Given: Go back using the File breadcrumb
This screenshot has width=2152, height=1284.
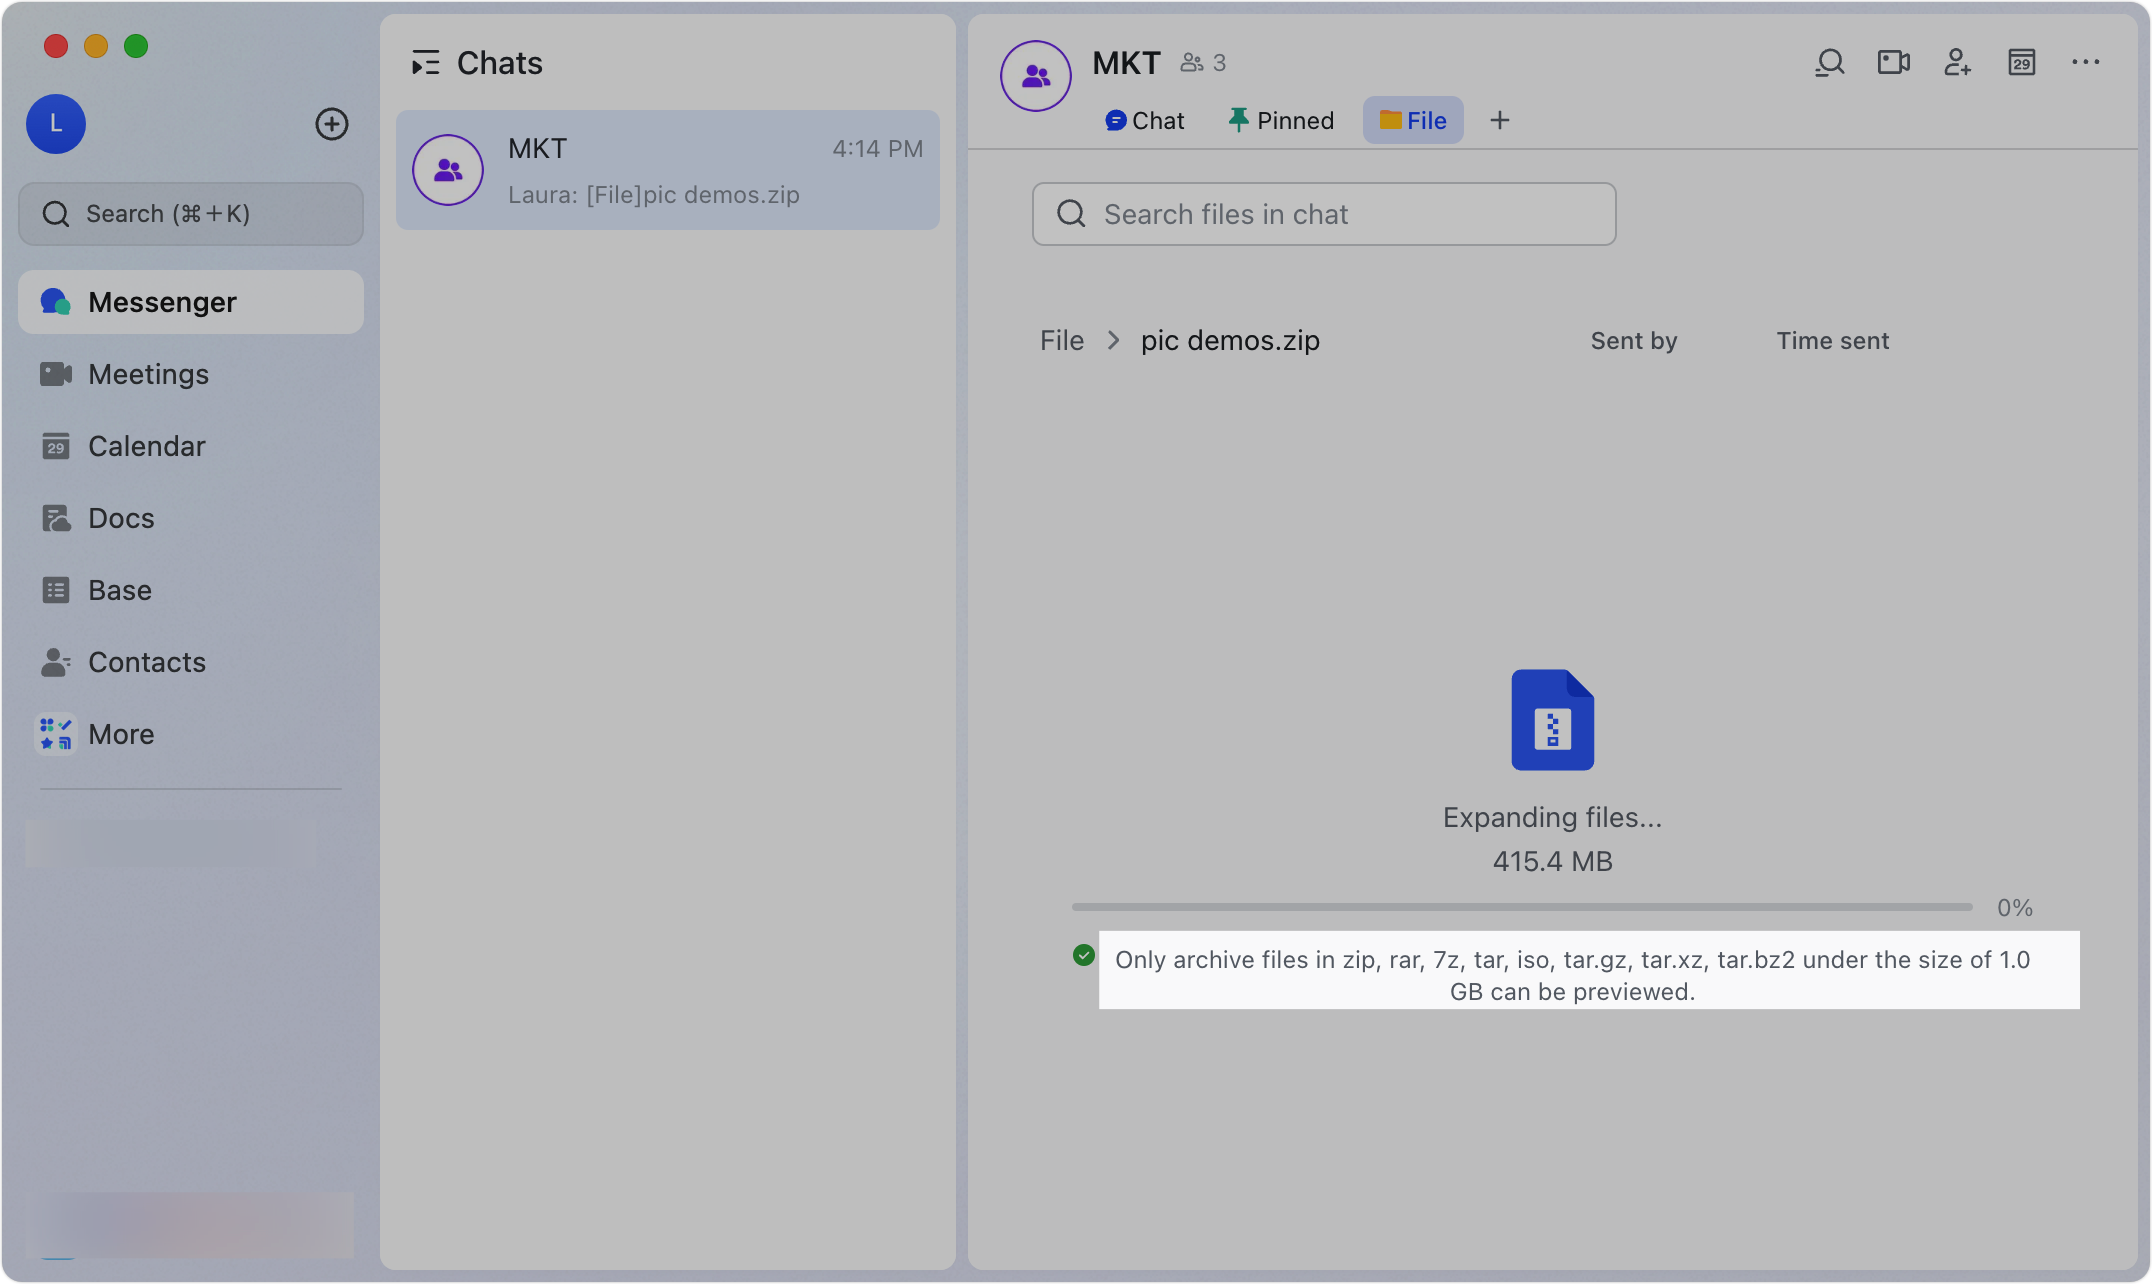Looking at the screenshot, I should [x=1061, y=340].
